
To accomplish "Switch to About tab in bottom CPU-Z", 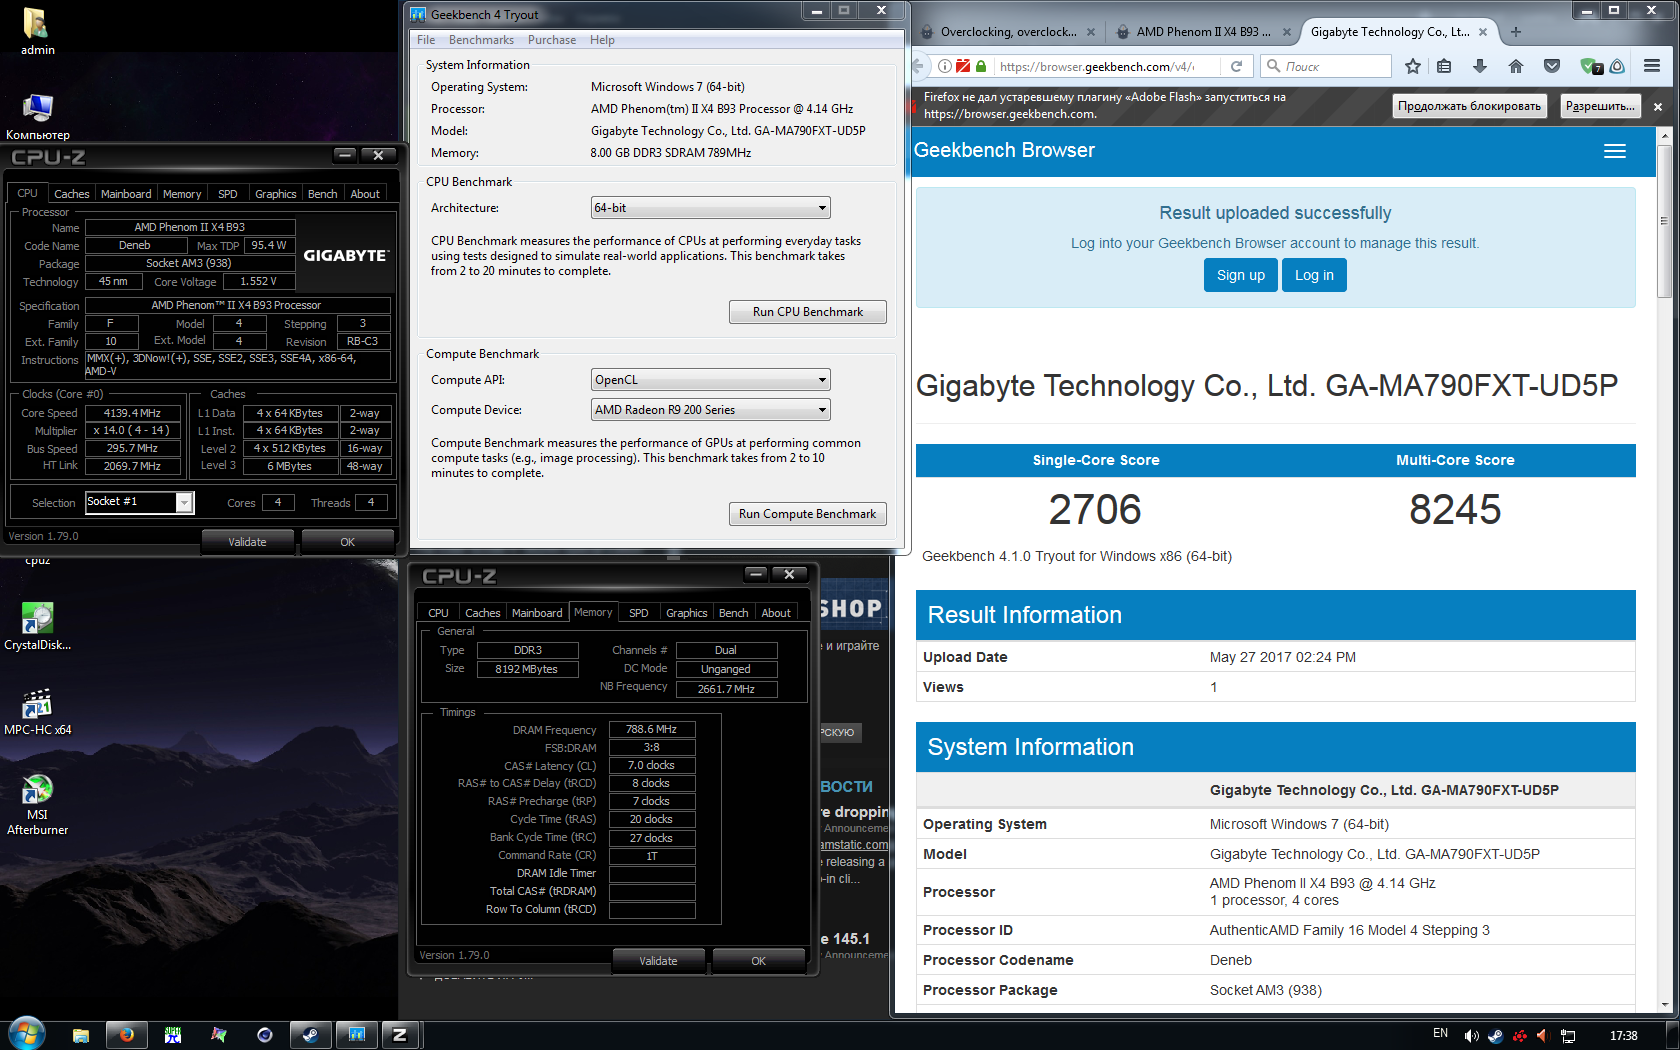I will pos(776,613).
